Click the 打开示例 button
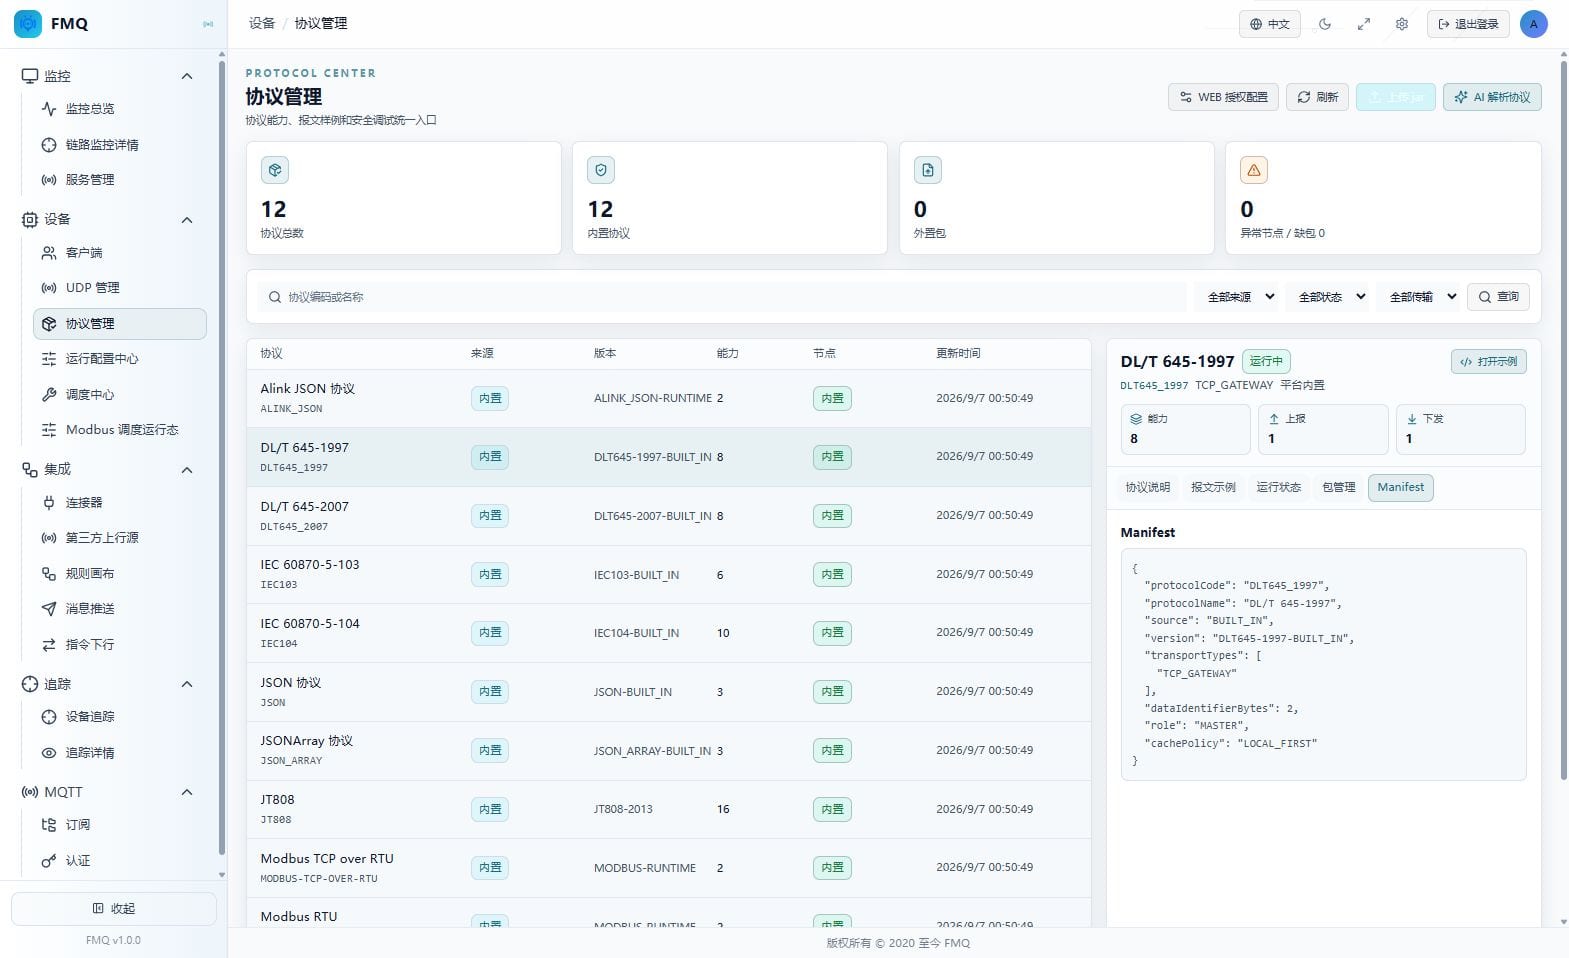Image resolution: width=1569 pixels, height=958 pixels. coord(1488,362)
